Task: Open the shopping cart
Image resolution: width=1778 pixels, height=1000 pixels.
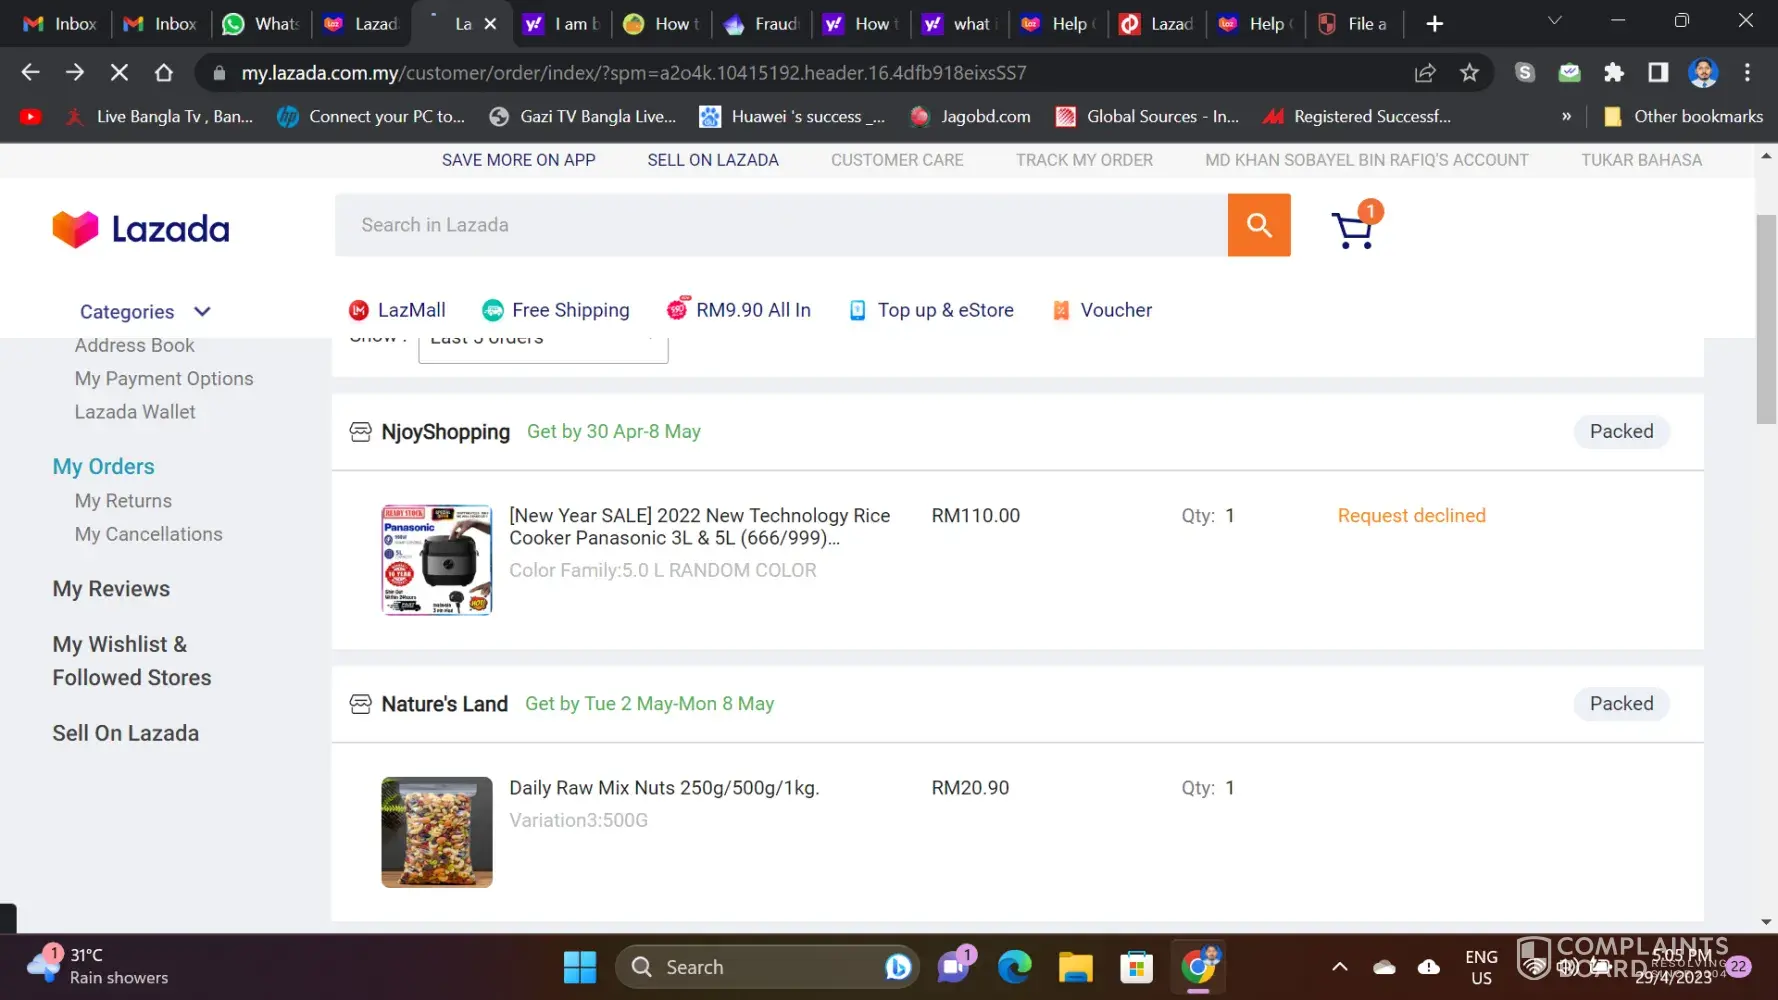Action: (1355, 227)
